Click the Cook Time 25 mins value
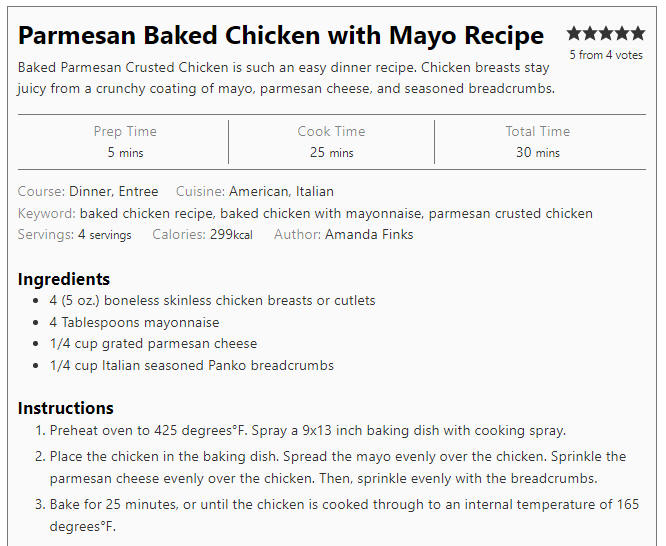The width and height of the screenshot is (666, 546). pos(332,152)
